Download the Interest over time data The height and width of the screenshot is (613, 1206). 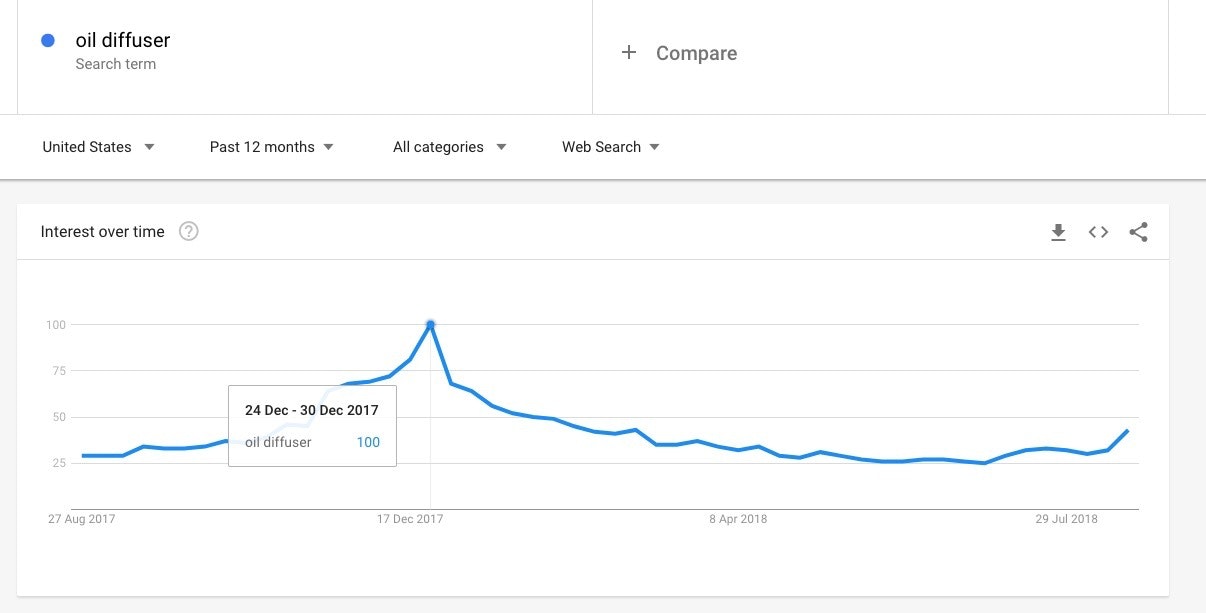(x=1058, y=232)
